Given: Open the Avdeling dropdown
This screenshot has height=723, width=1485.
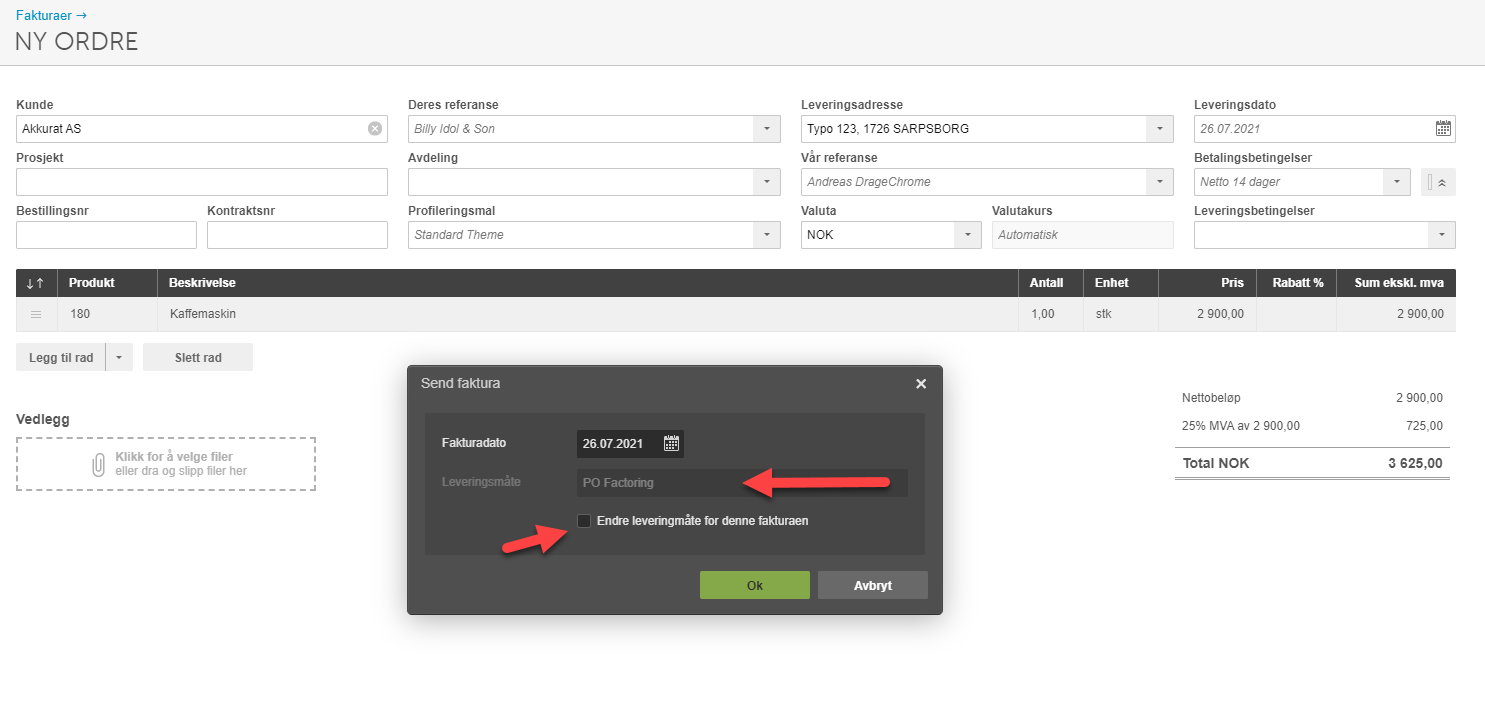Looking at the screenshot, I should (x=767, y=182).
